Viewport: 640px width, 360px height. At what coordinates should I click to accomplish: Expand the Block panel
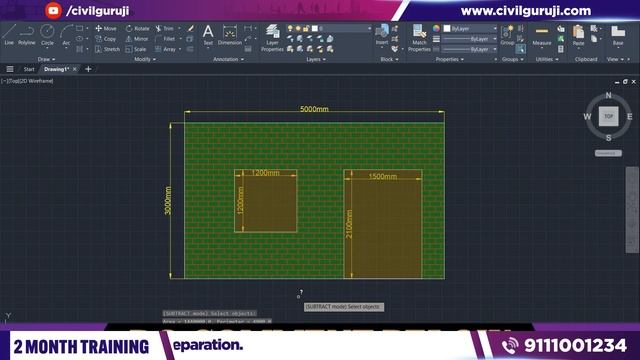pyautogui.click(x=389, y=59)
